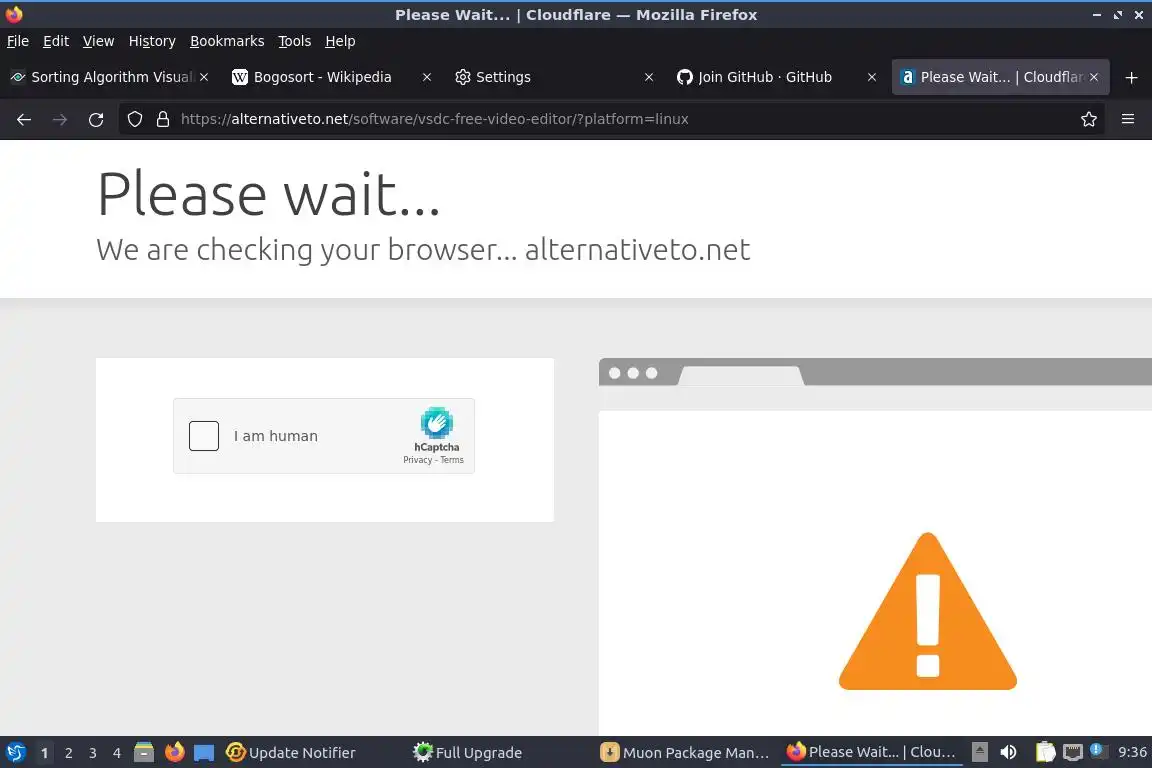Close the Please Wait Cloudflare tab
The width and height of the screenshot is (1152, 768).
(x=1094, y=77)
